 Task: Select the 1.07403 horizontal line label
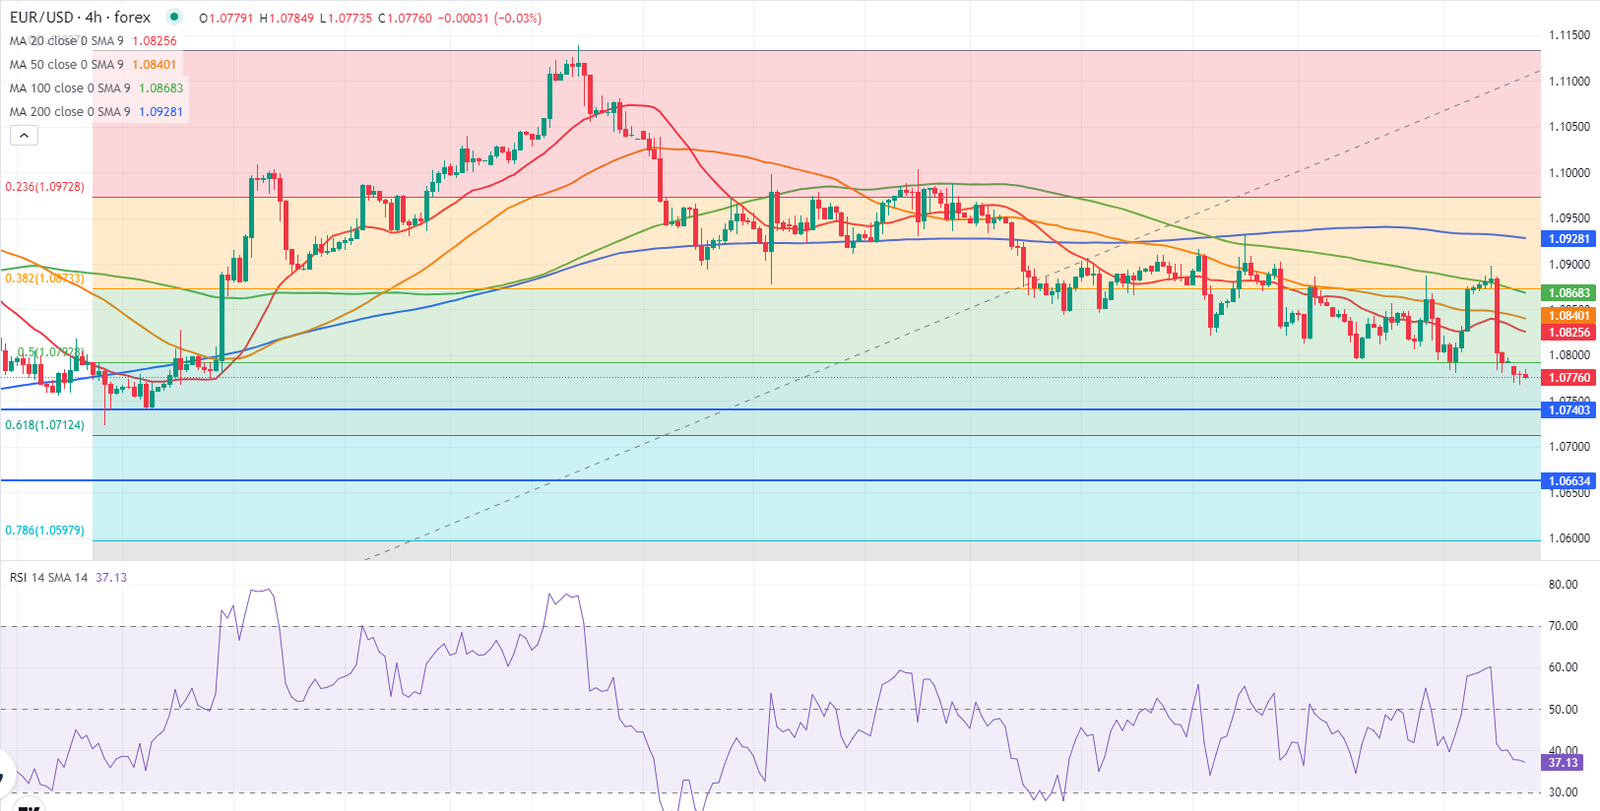[x=1568, y=410]
